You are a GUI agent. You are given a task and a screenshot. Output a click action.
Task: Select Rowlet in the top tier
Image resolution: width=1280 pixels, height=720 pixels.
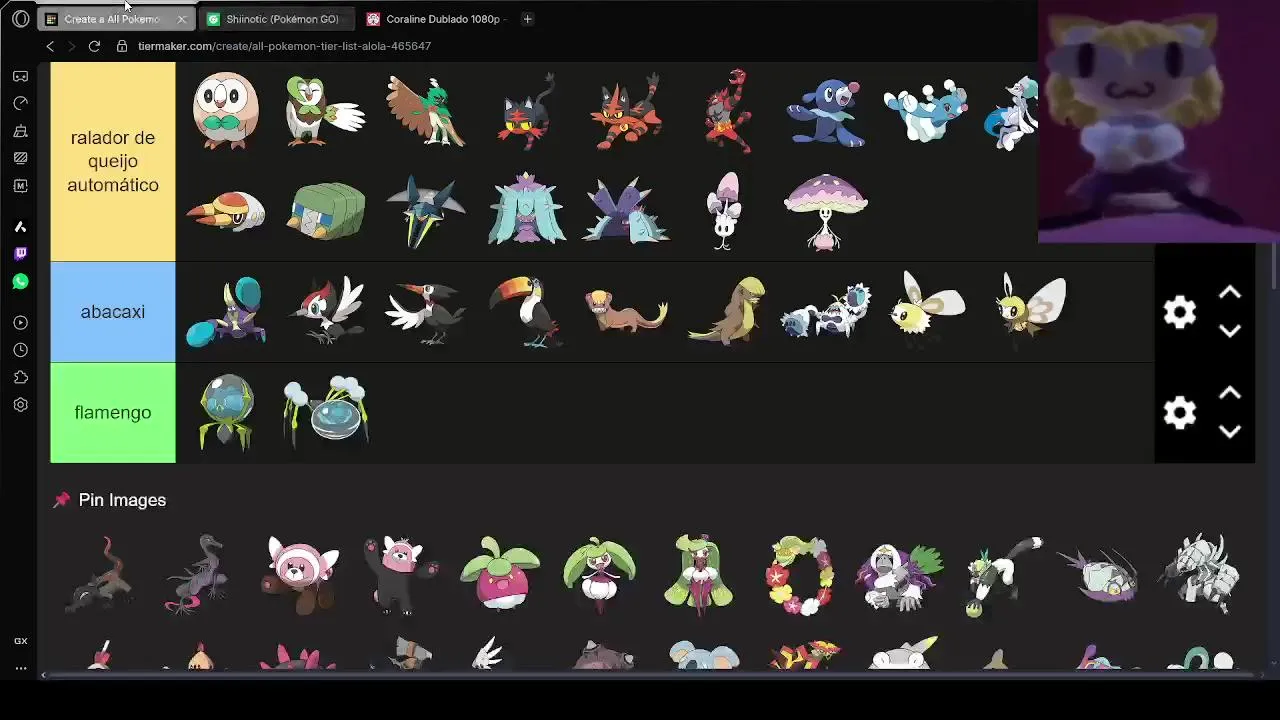pyautogui.click(x=226, y=111)
